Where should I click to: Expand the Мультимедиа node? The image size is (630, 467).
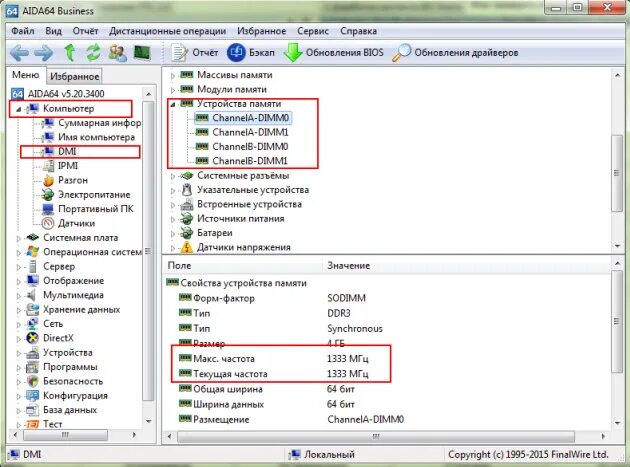click(x=18, y=296)
